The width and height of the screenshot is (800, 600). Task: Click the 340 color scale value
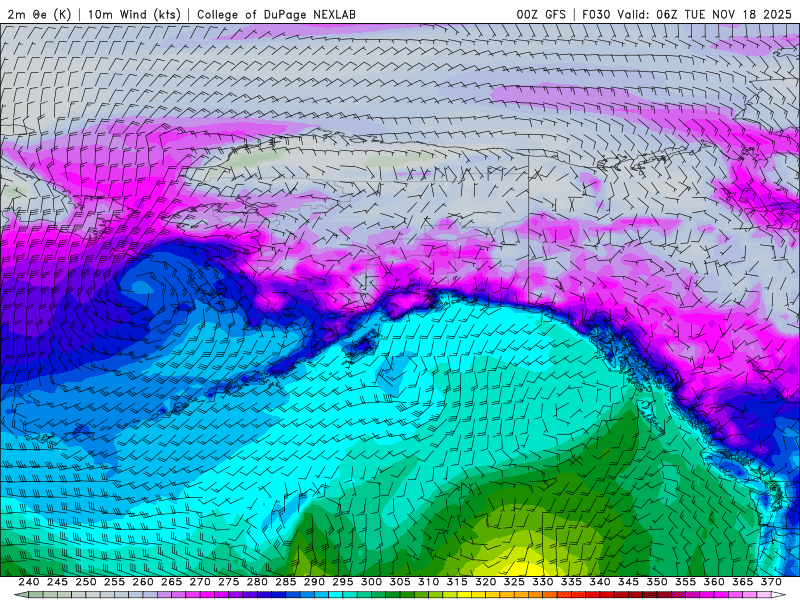pyautogui.click(x=600, y=582)
